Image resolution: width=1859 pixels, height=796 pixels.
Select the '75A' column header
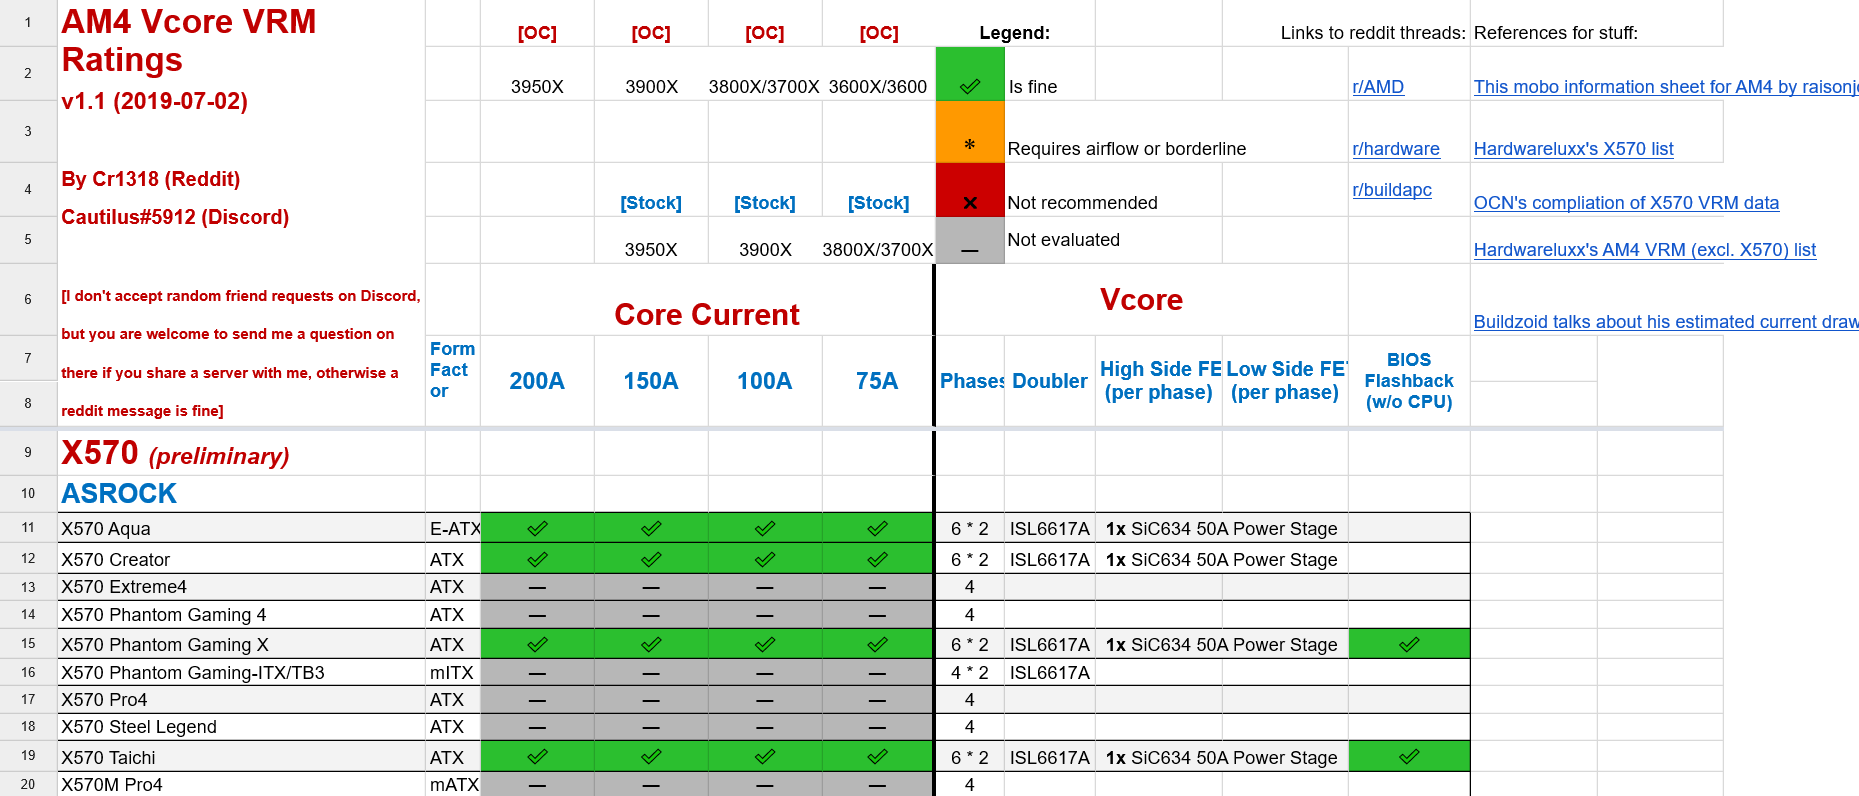pyautogui.click(x=877, y=381)
